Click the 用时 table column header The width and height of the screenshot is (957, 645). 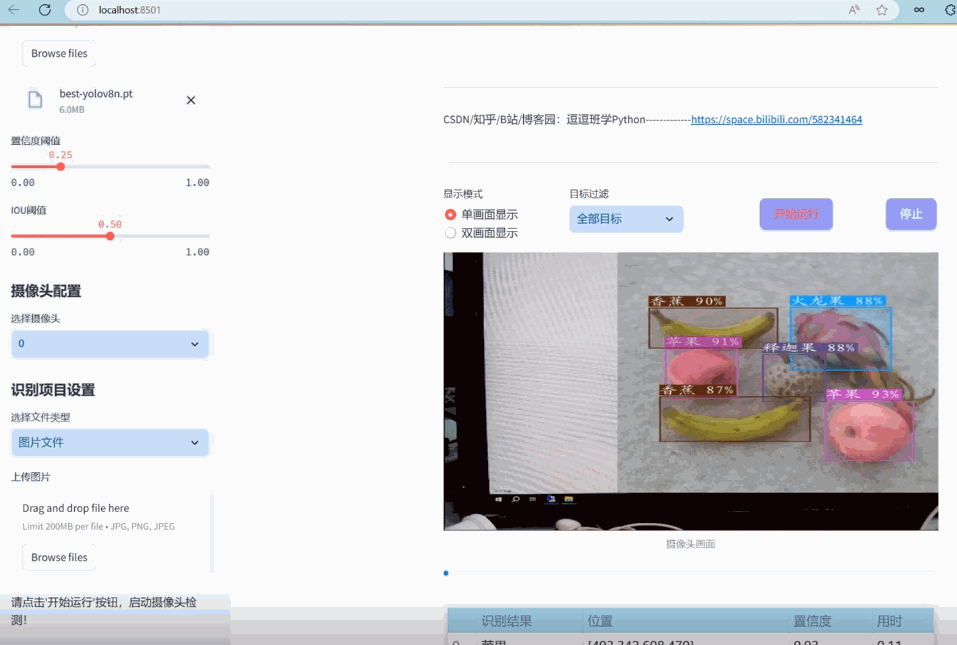(x=889, y=621)
